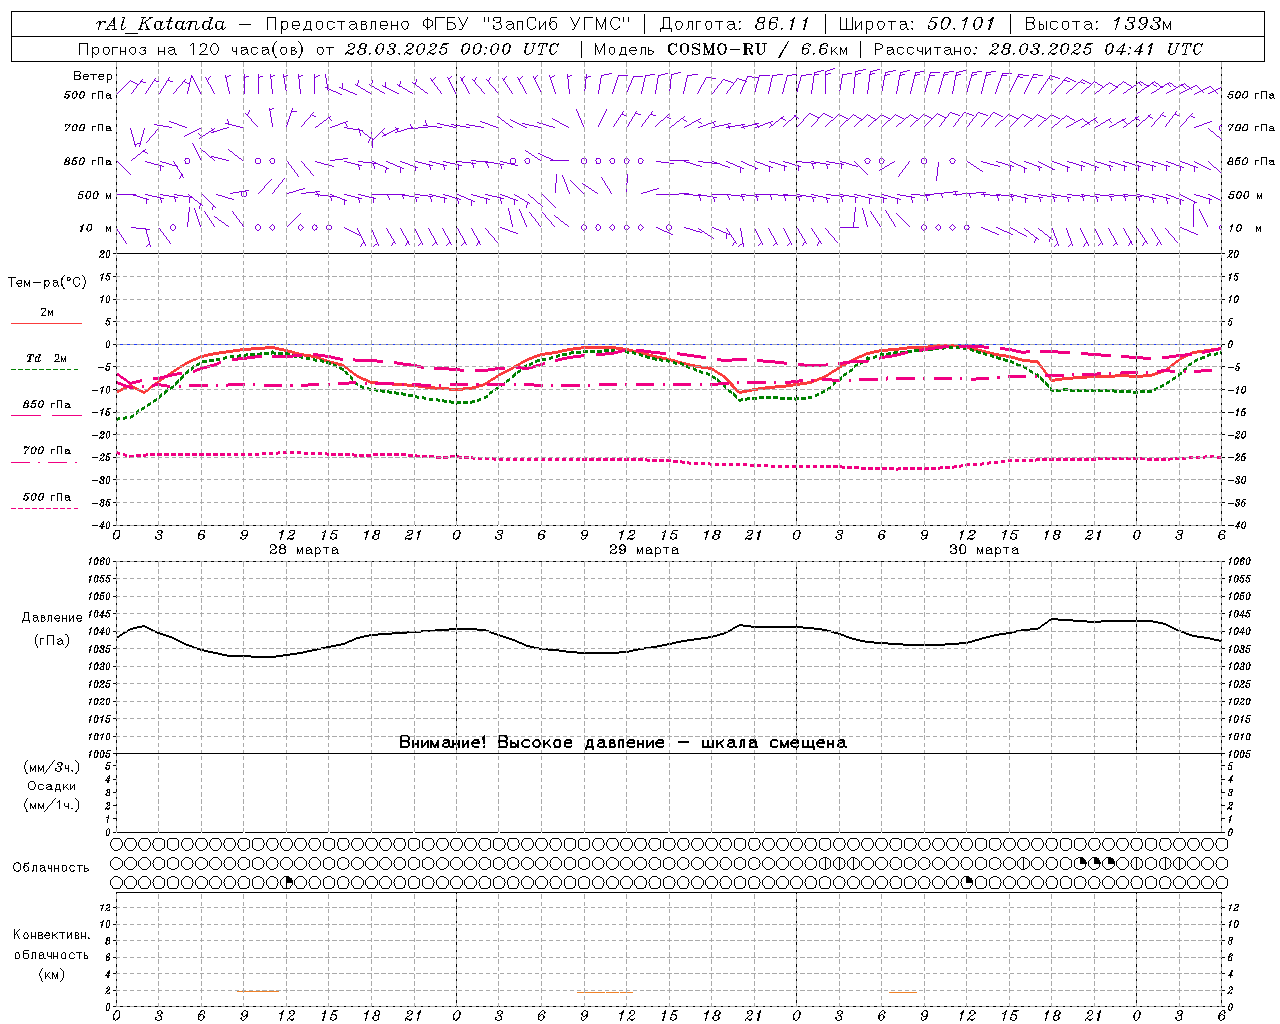1280x1024 pixels.
Task: Click the left 10 м wind level label
Action: point(95,228)
